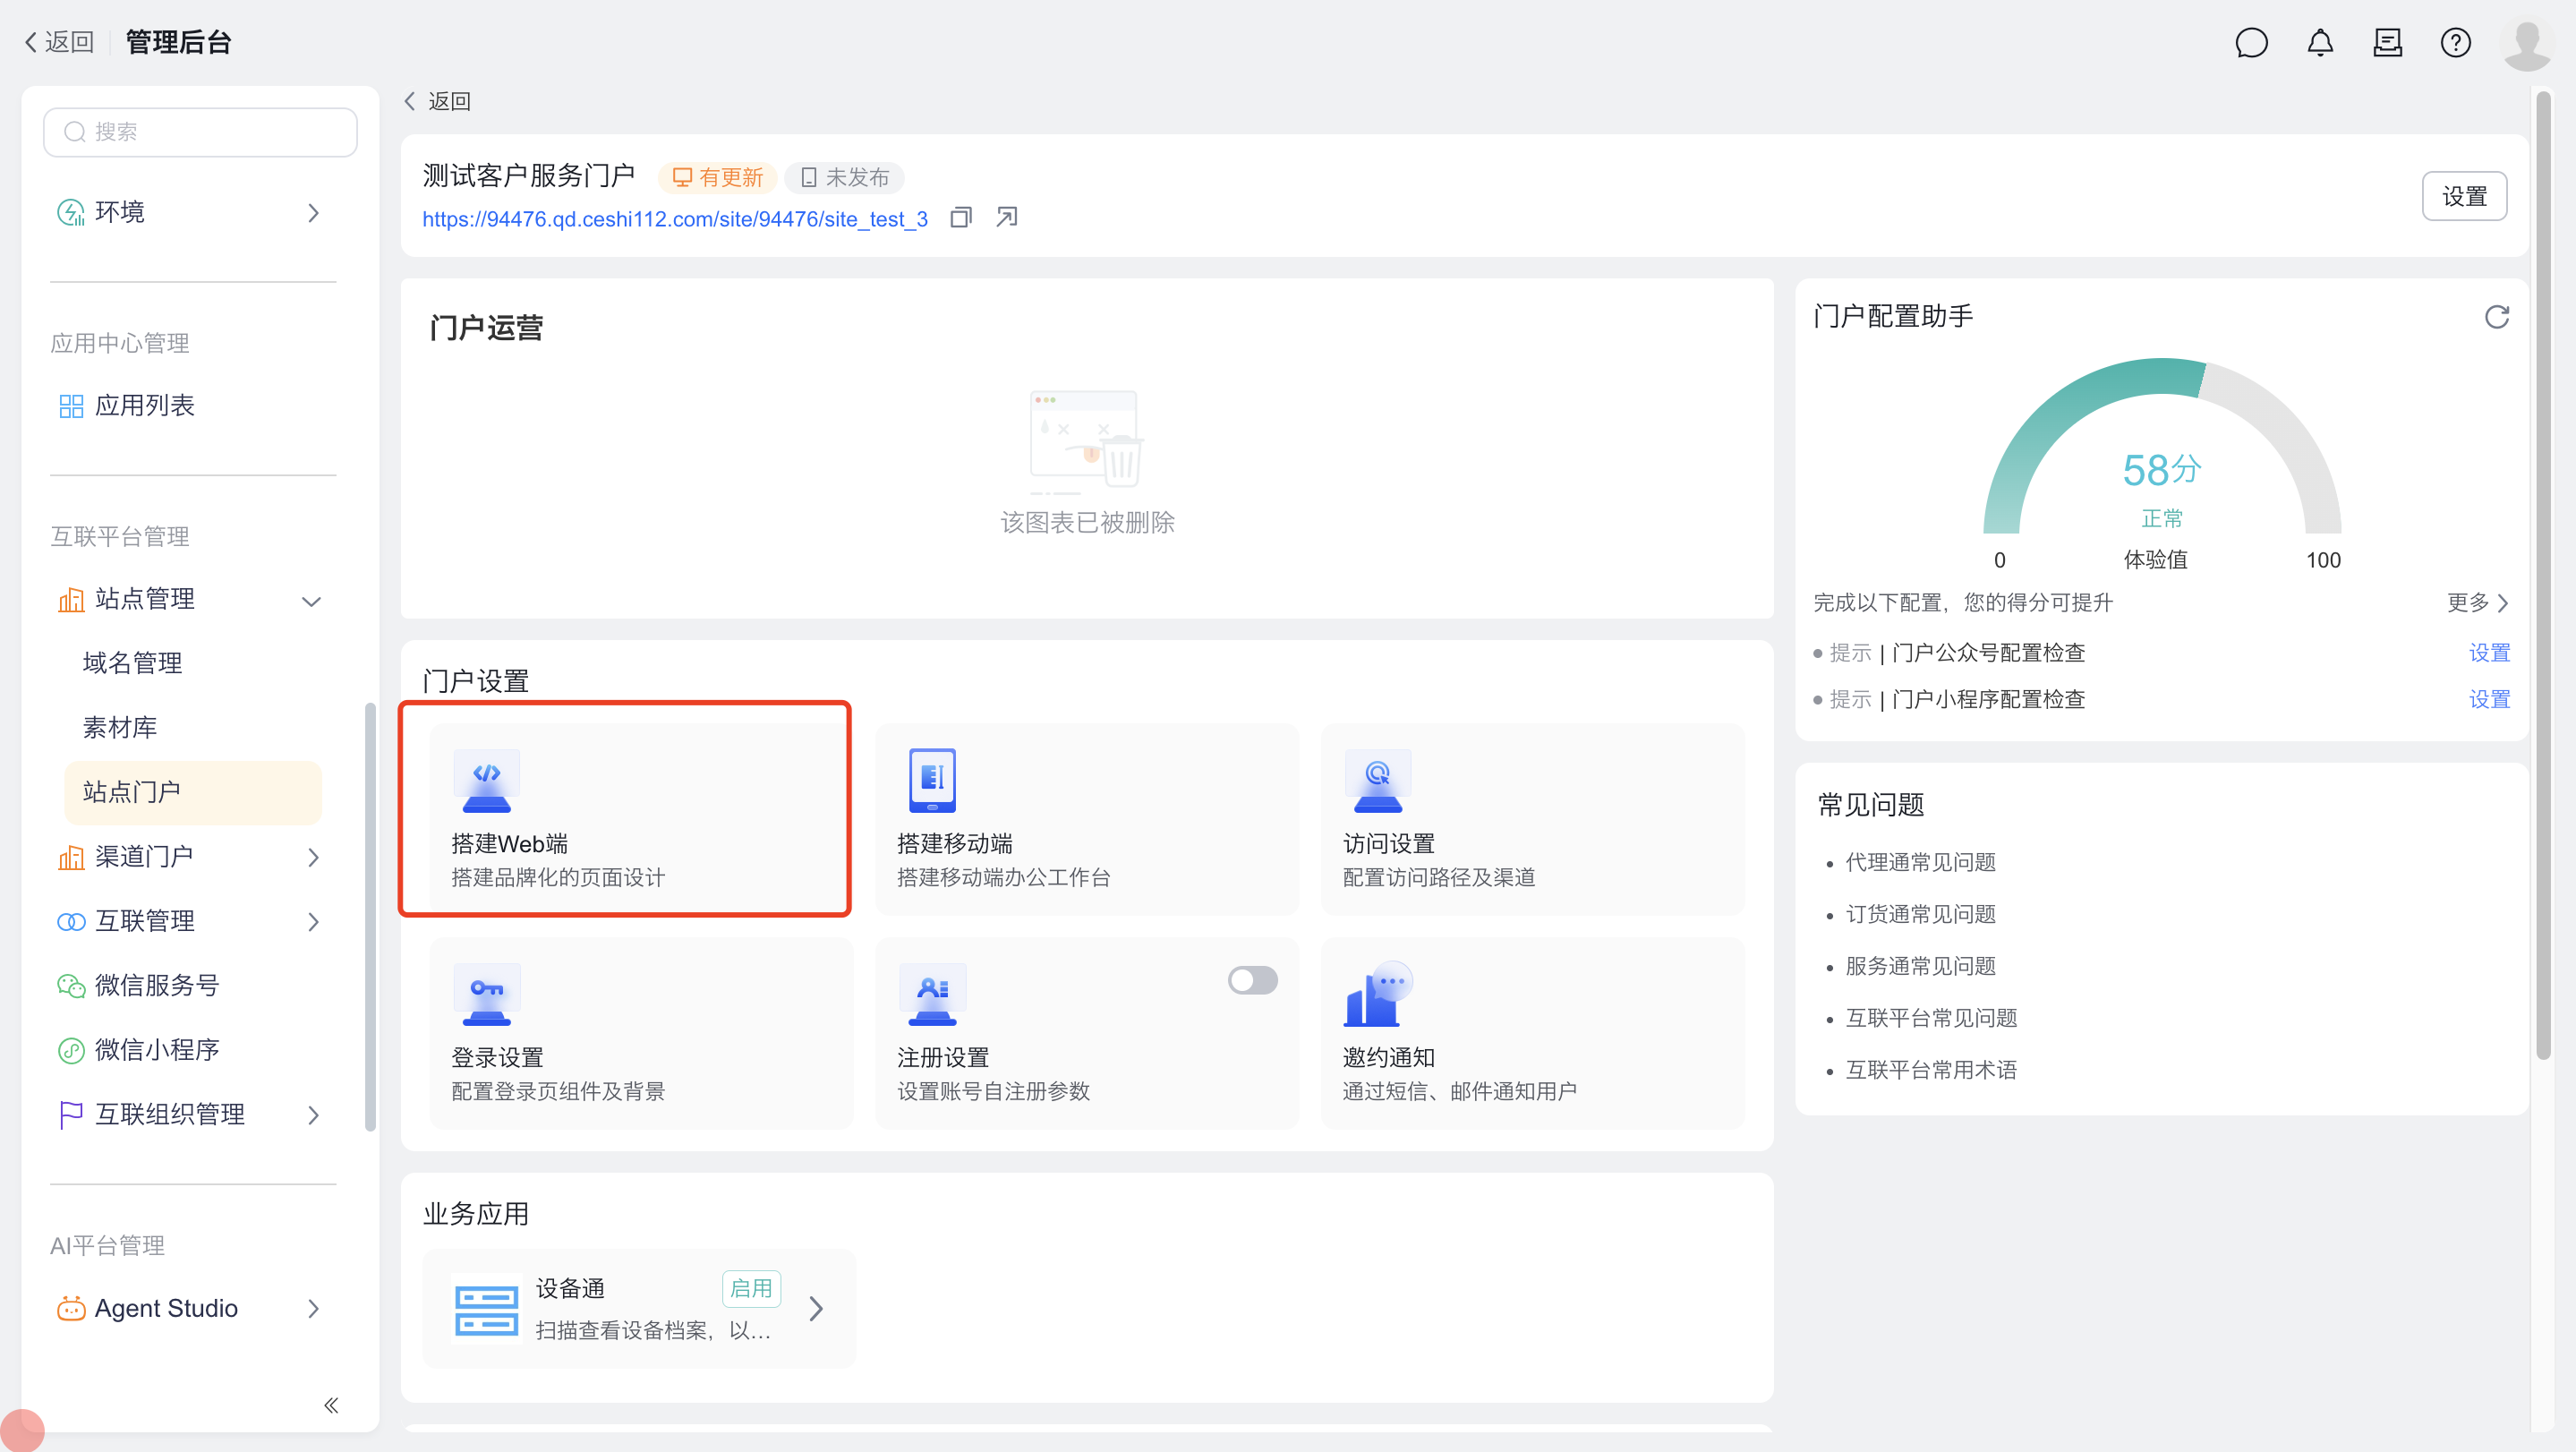Screen dimensions: 2576x1452
Task: Collapse the sidebar with double-arrow icon
Action: click(331, 1405)
